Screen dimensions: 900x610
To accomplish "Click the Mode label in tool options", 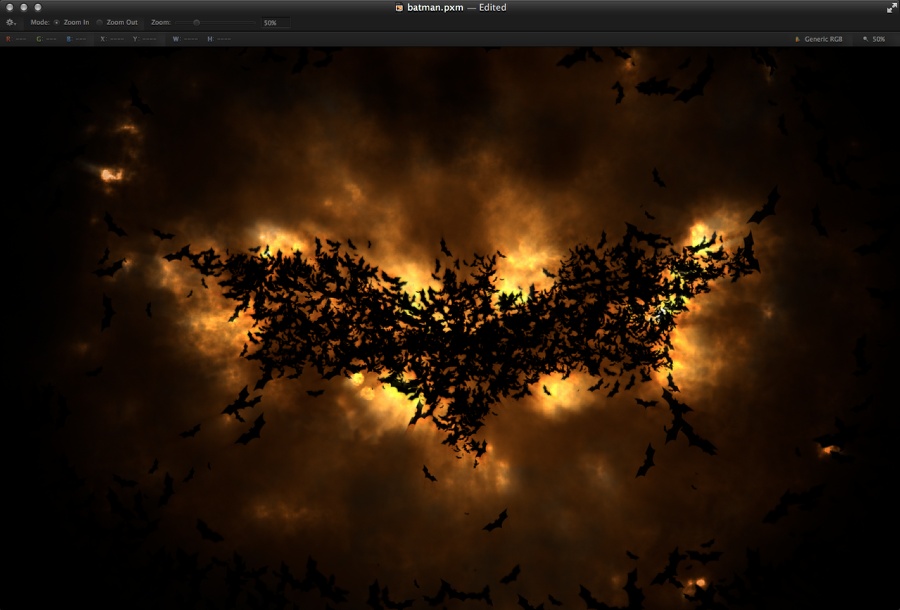I will 40,22.
